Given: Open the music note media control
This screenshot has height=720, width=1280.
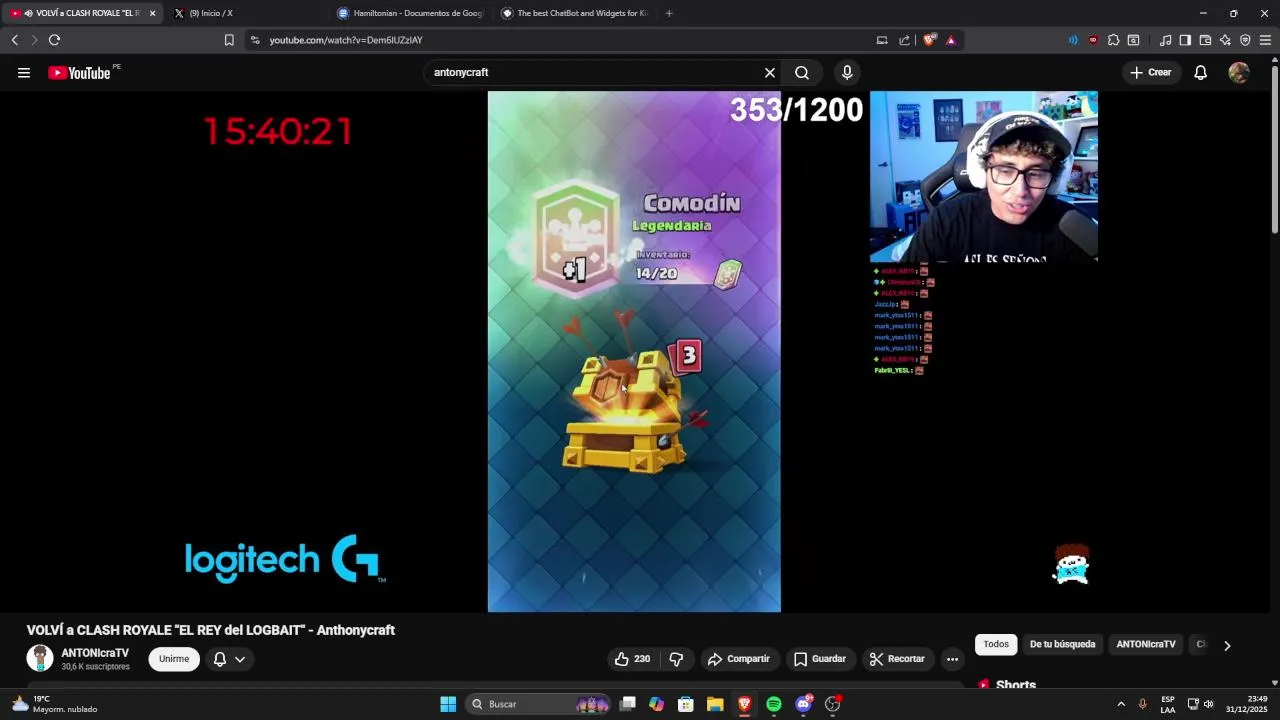Looking at the screenshot, I should (1165, 40).
